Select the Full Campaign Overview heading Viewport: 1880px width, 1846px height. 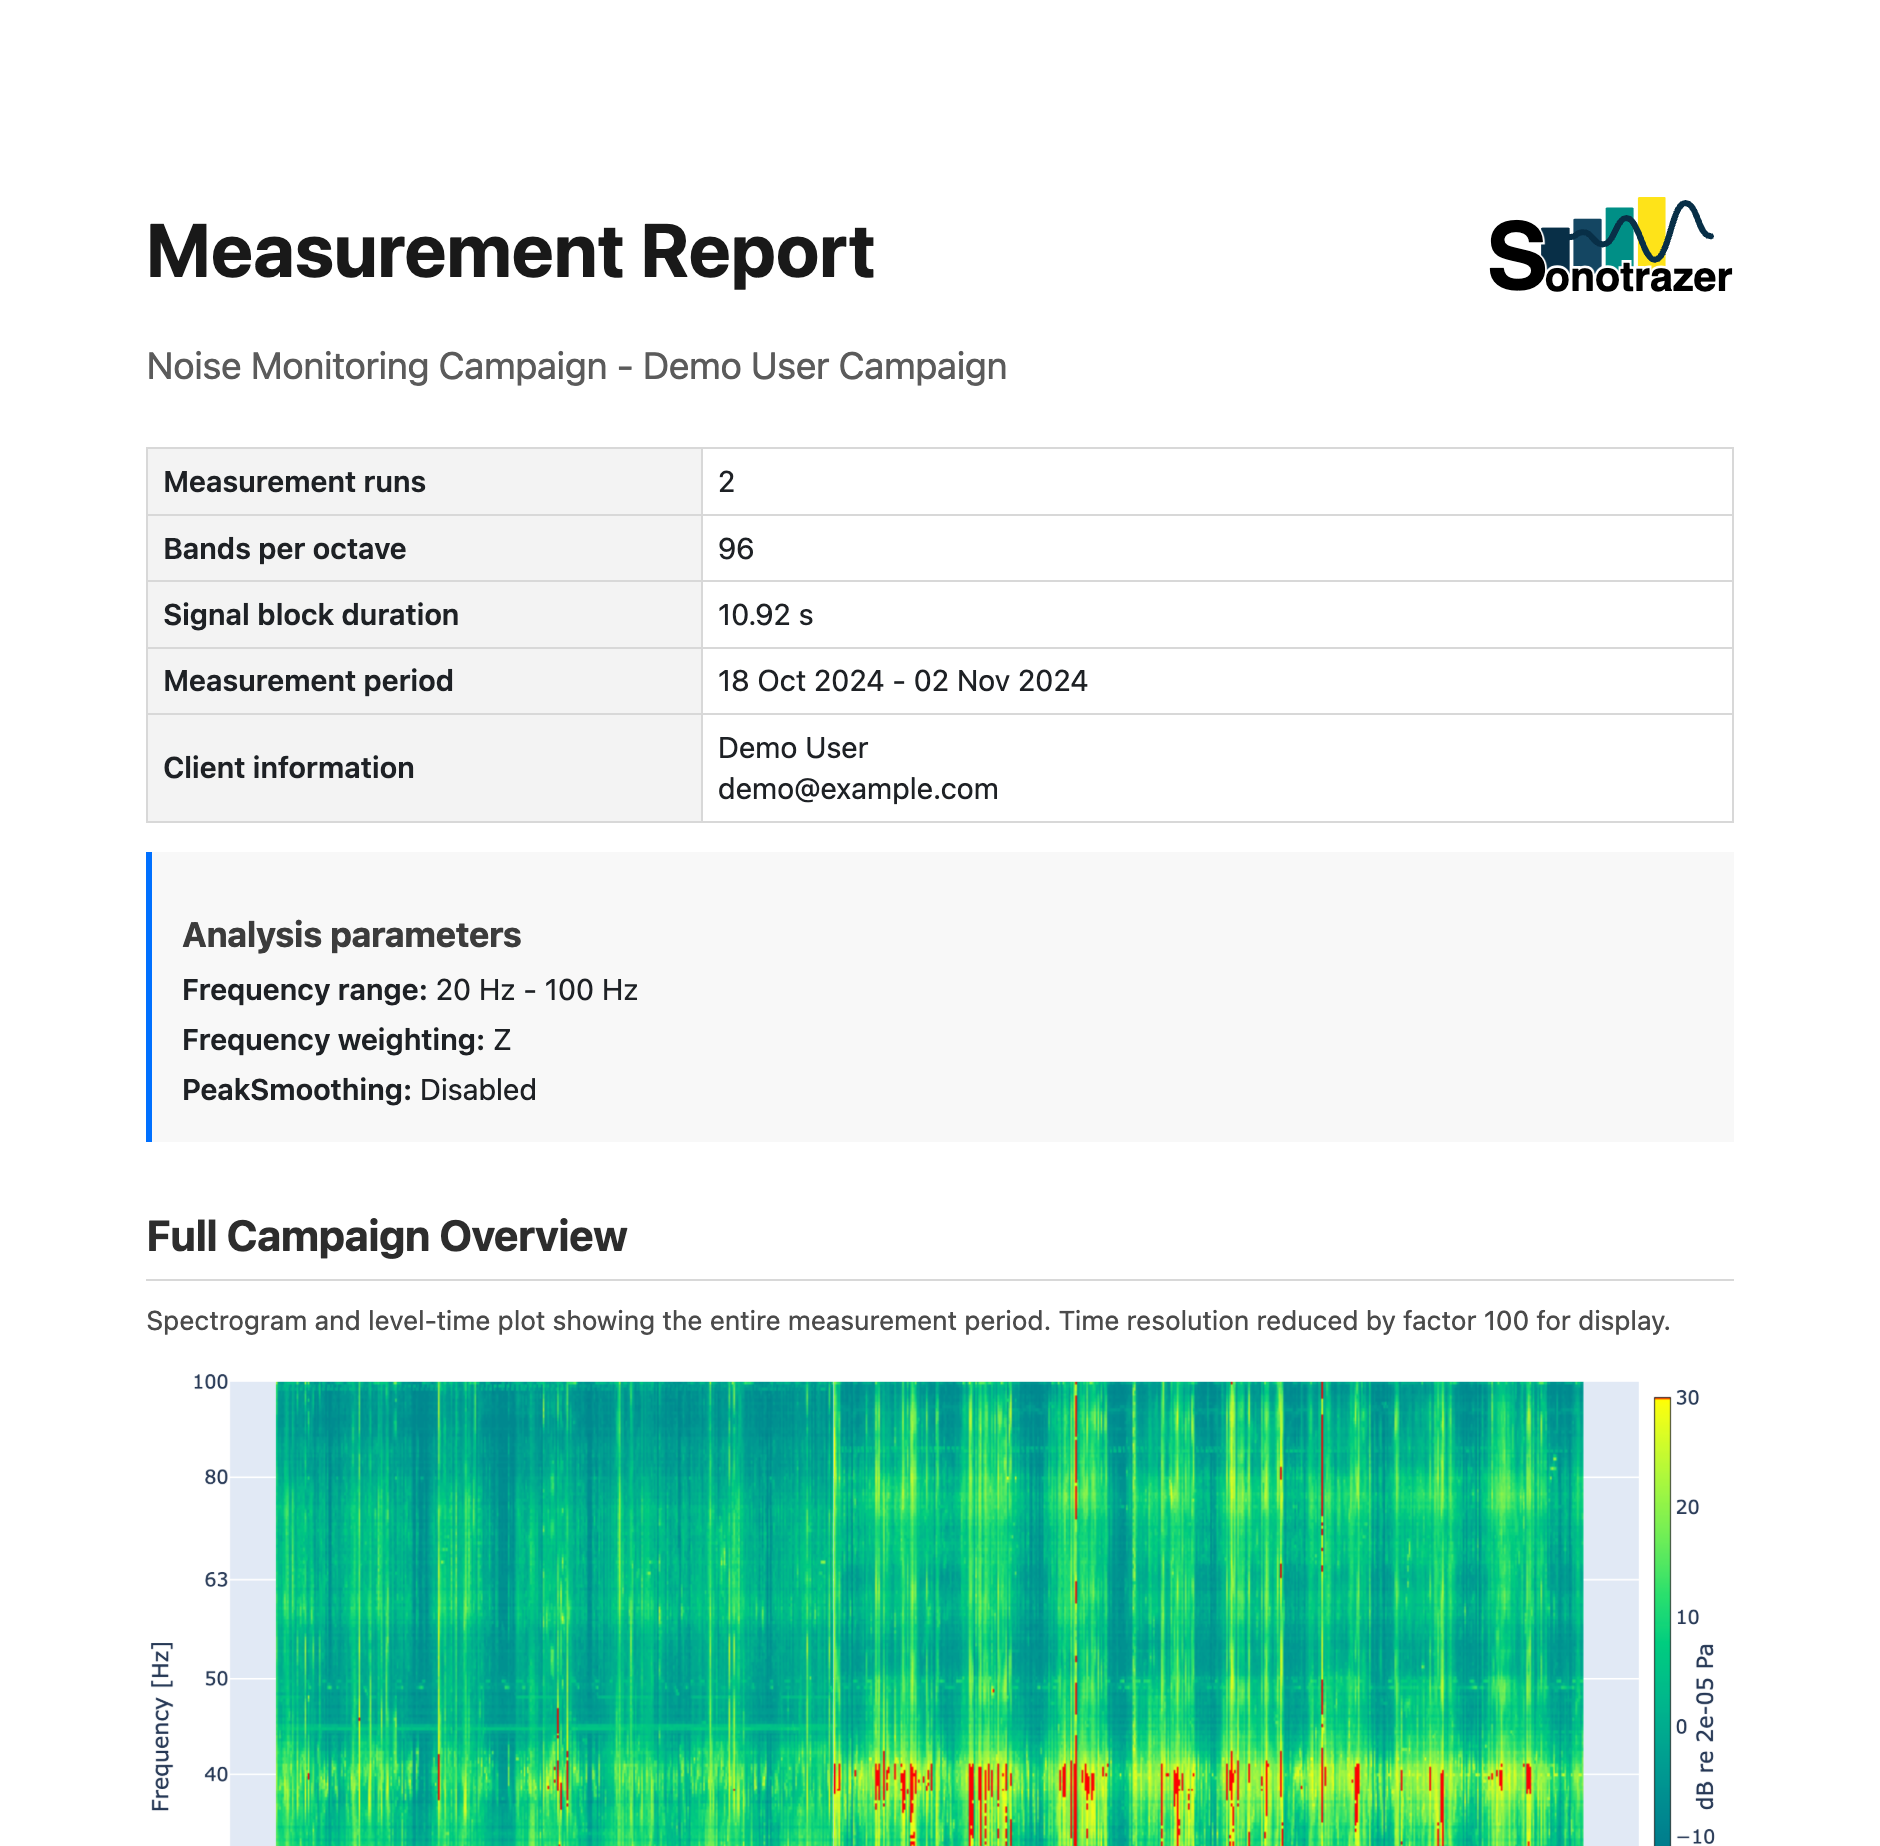click(x=385, y=1236)
